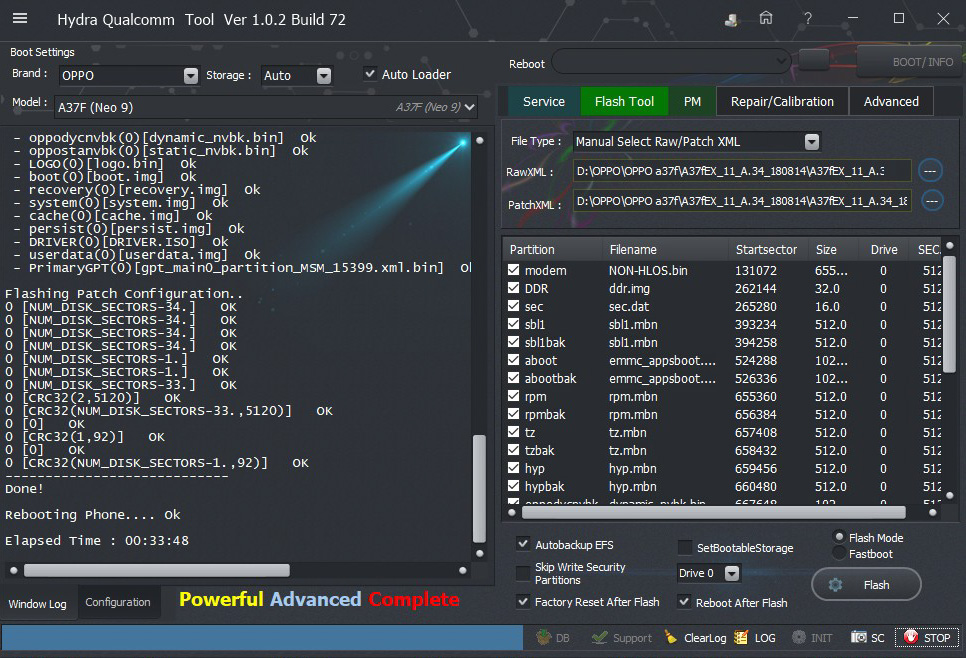This screenshot has height=658, width=966.
Task: Click the Drive column header
Action: 884,250
